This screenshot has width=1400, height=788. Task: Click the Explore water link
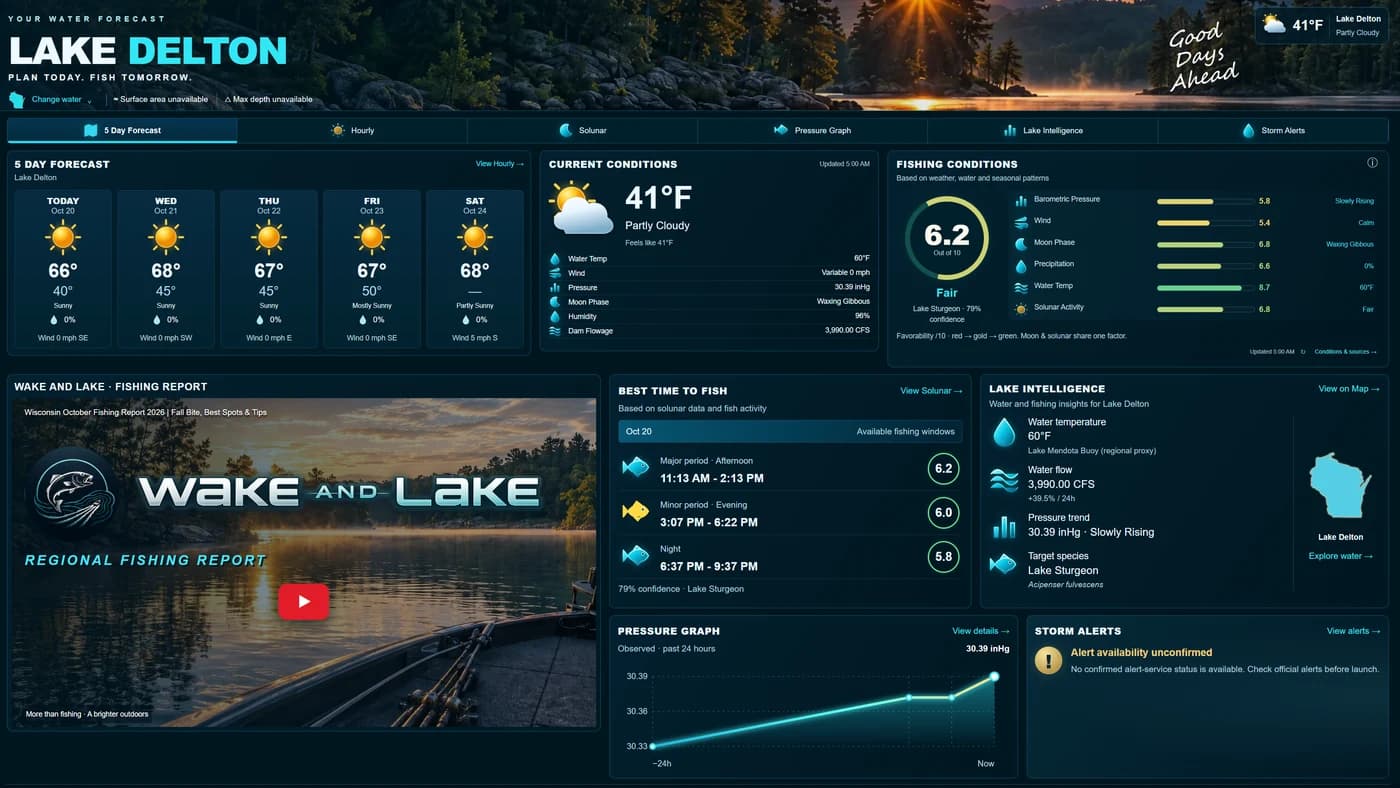pos(1341,556)
